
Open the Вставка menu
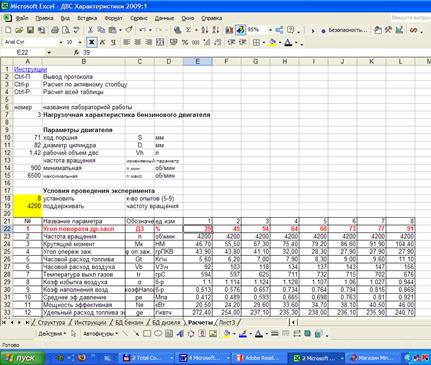[87, 18]
